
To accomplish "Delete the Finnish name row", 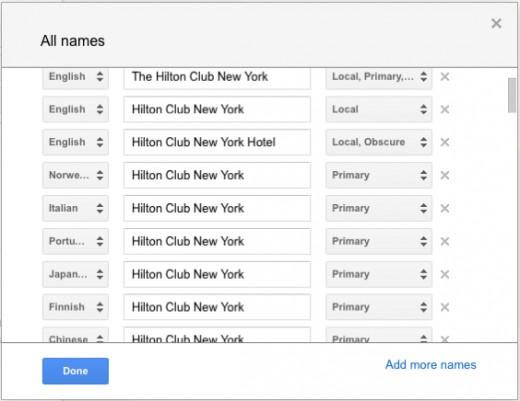I will pyautogui.click(x=445, y=307).
